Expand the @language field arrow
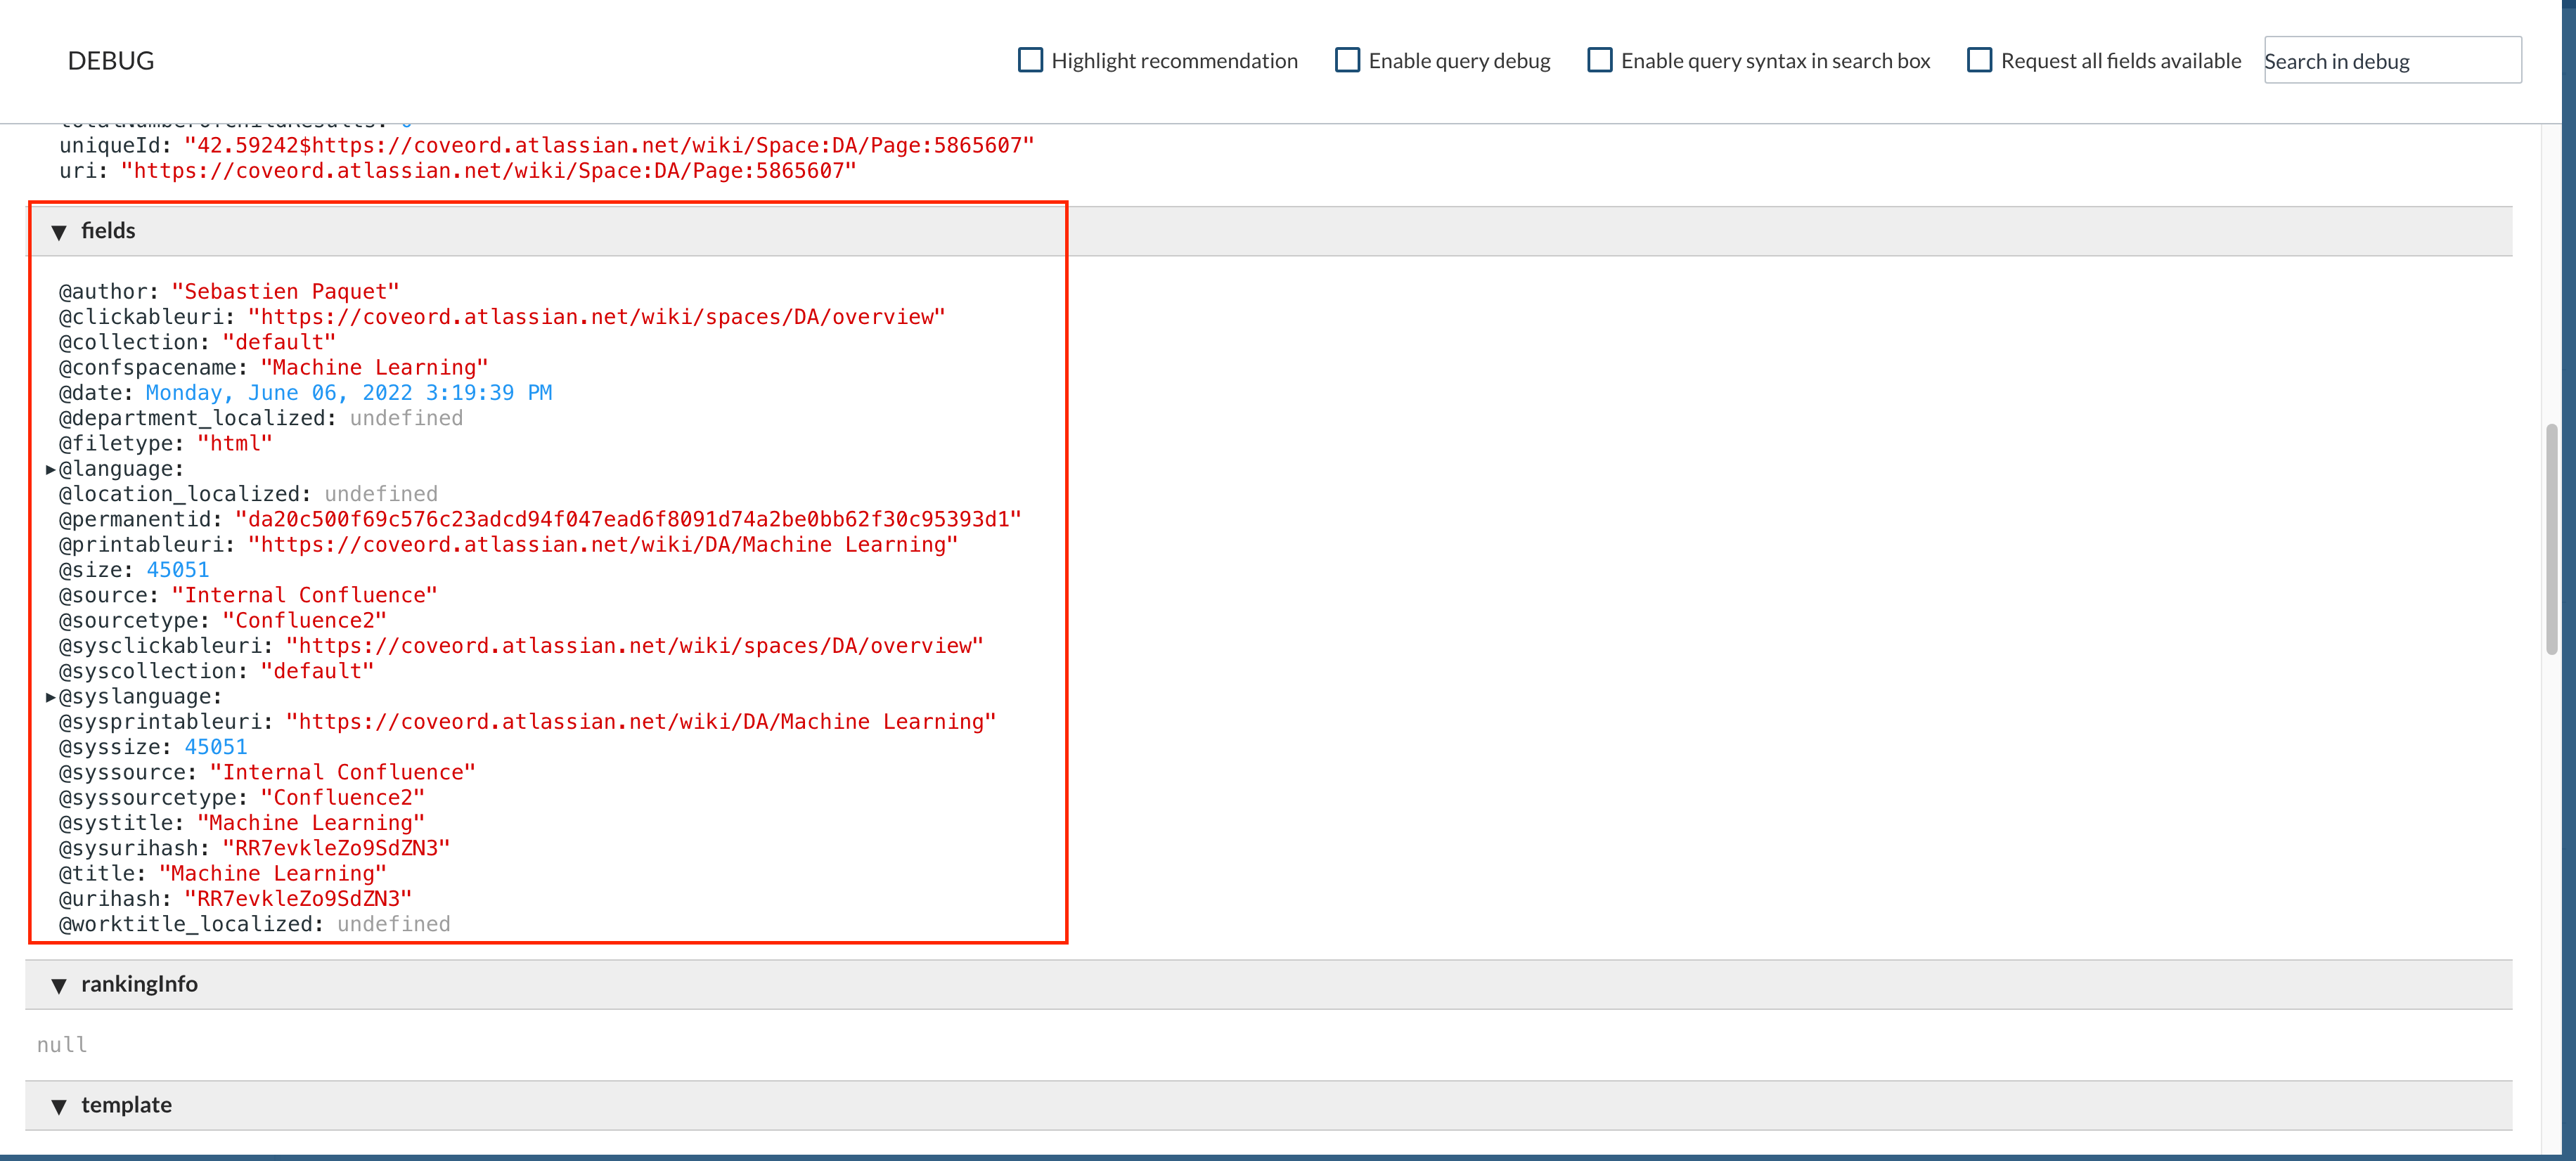 coord(50,469)
